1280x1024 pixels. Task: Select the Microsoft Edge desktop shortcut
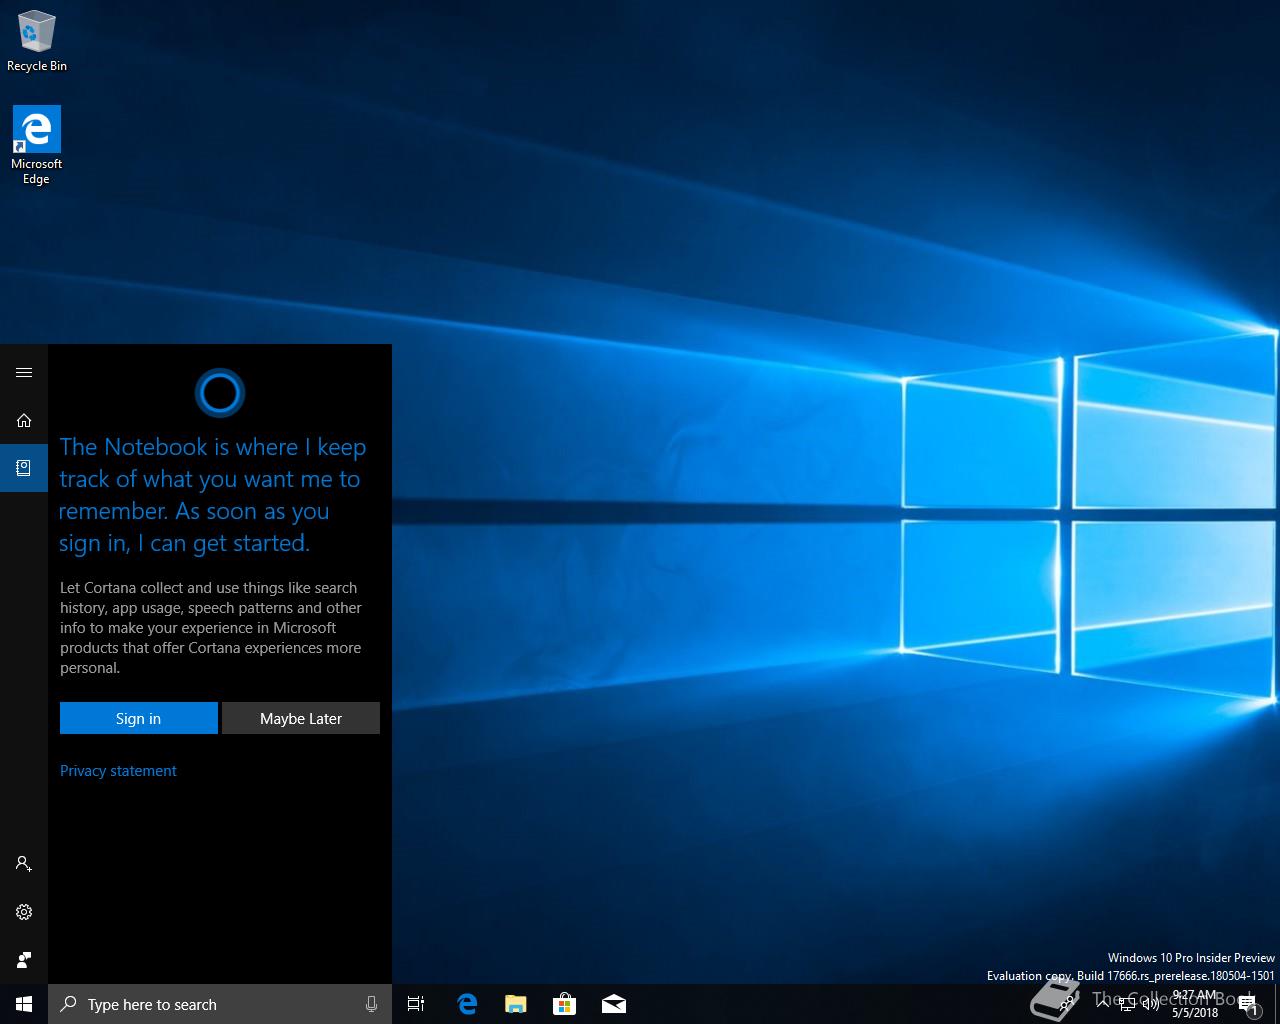click(36, 146)
